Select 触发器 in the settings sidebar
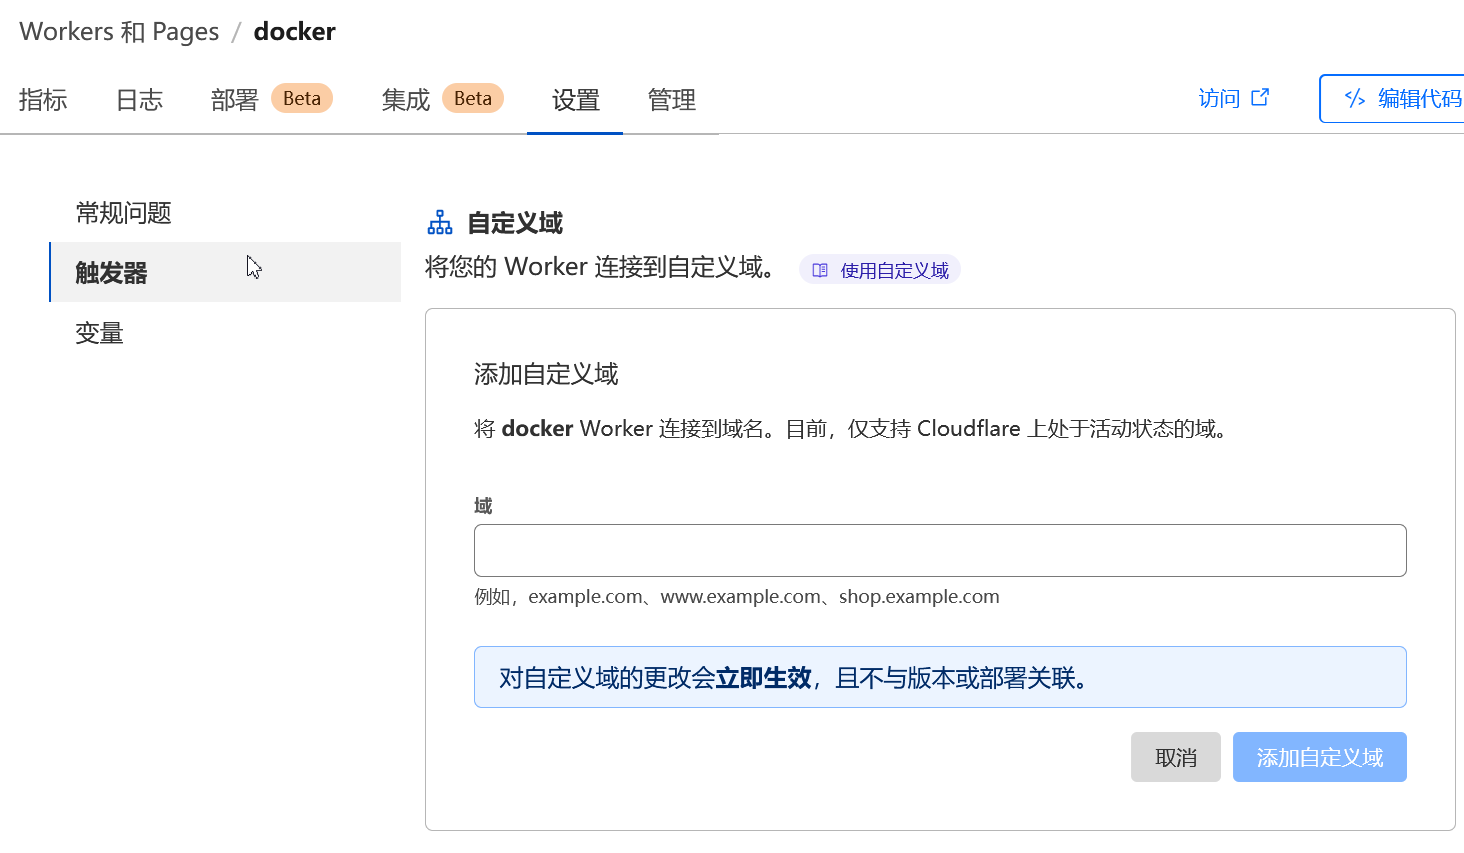The image size is (1464, 853). click(112, 273)
